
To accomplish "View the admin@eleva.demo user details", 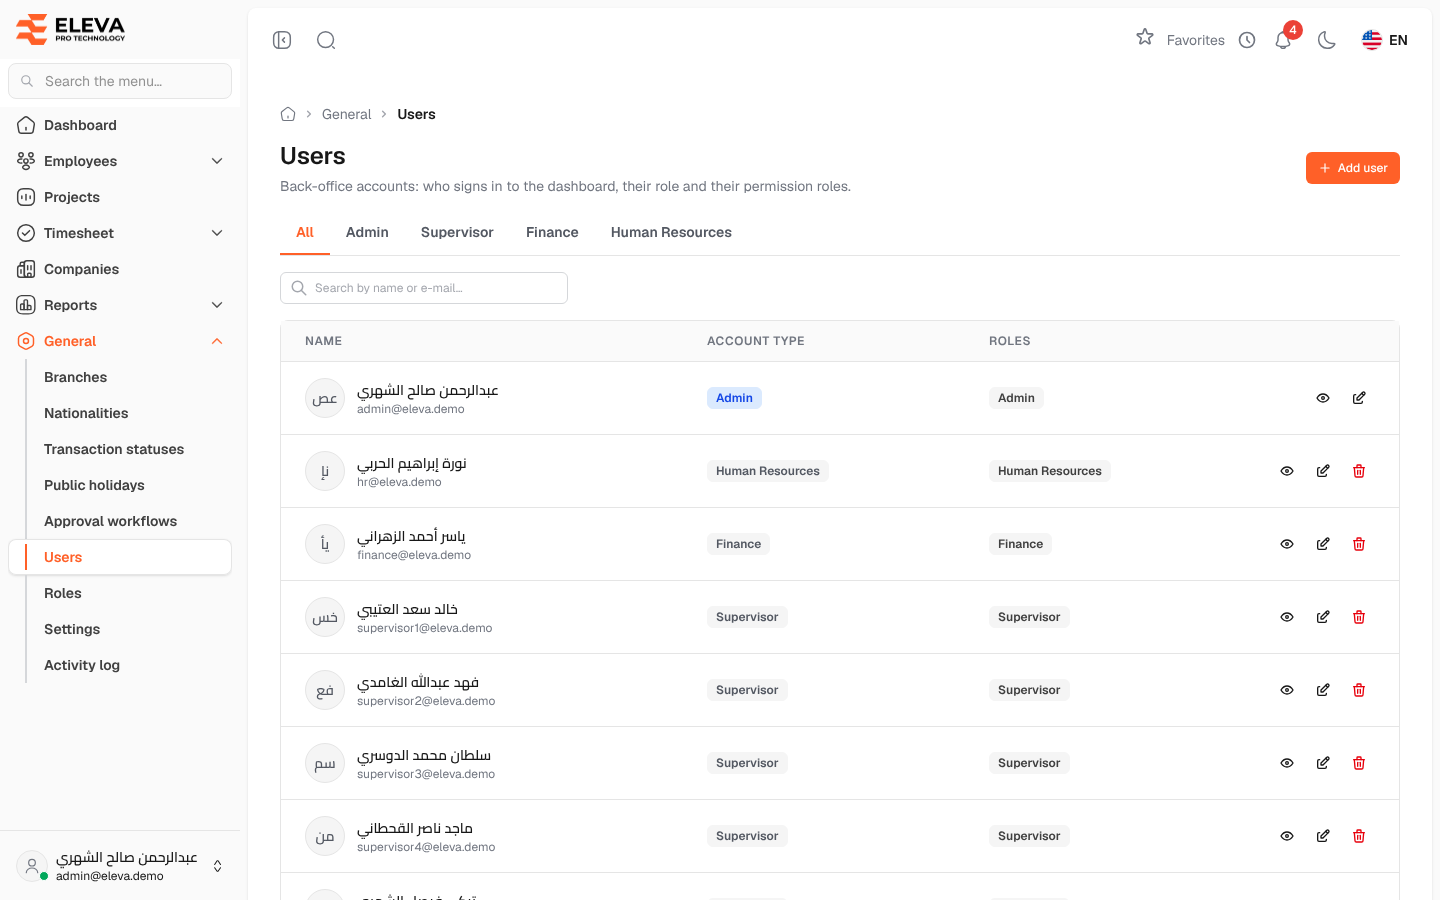I will (x=1323, y=398).
